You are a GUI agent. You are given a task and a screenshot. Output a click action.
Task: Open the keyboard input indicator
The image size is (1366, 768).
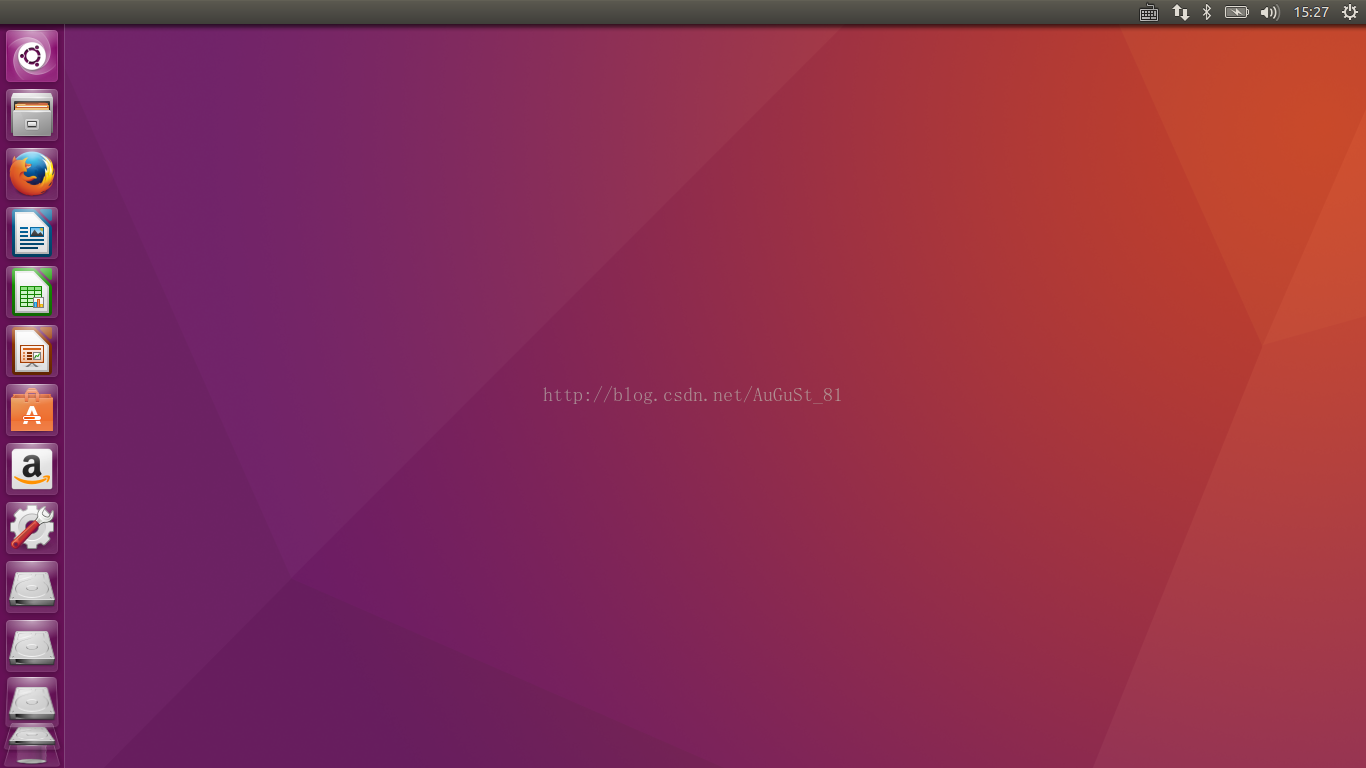(x=1149, y=12)
